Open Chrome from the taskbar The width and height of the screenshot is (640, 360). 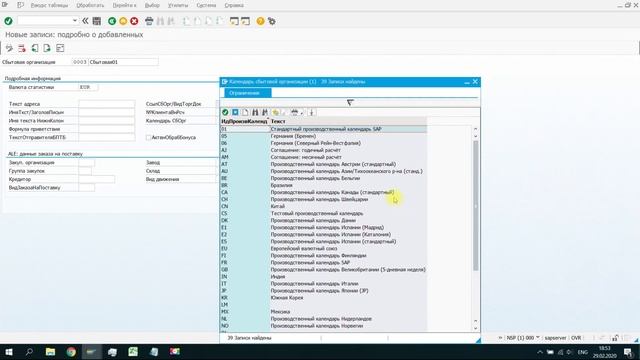[x=71, y=352]
